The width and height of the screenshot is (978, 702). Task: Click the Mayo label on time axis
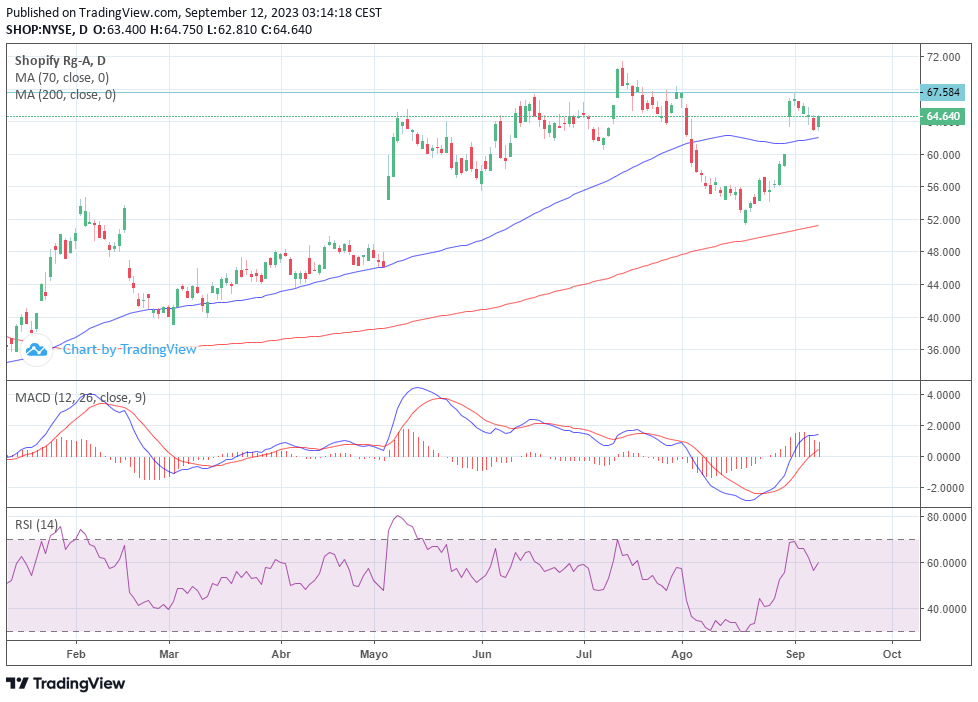(x=374, y=654)
